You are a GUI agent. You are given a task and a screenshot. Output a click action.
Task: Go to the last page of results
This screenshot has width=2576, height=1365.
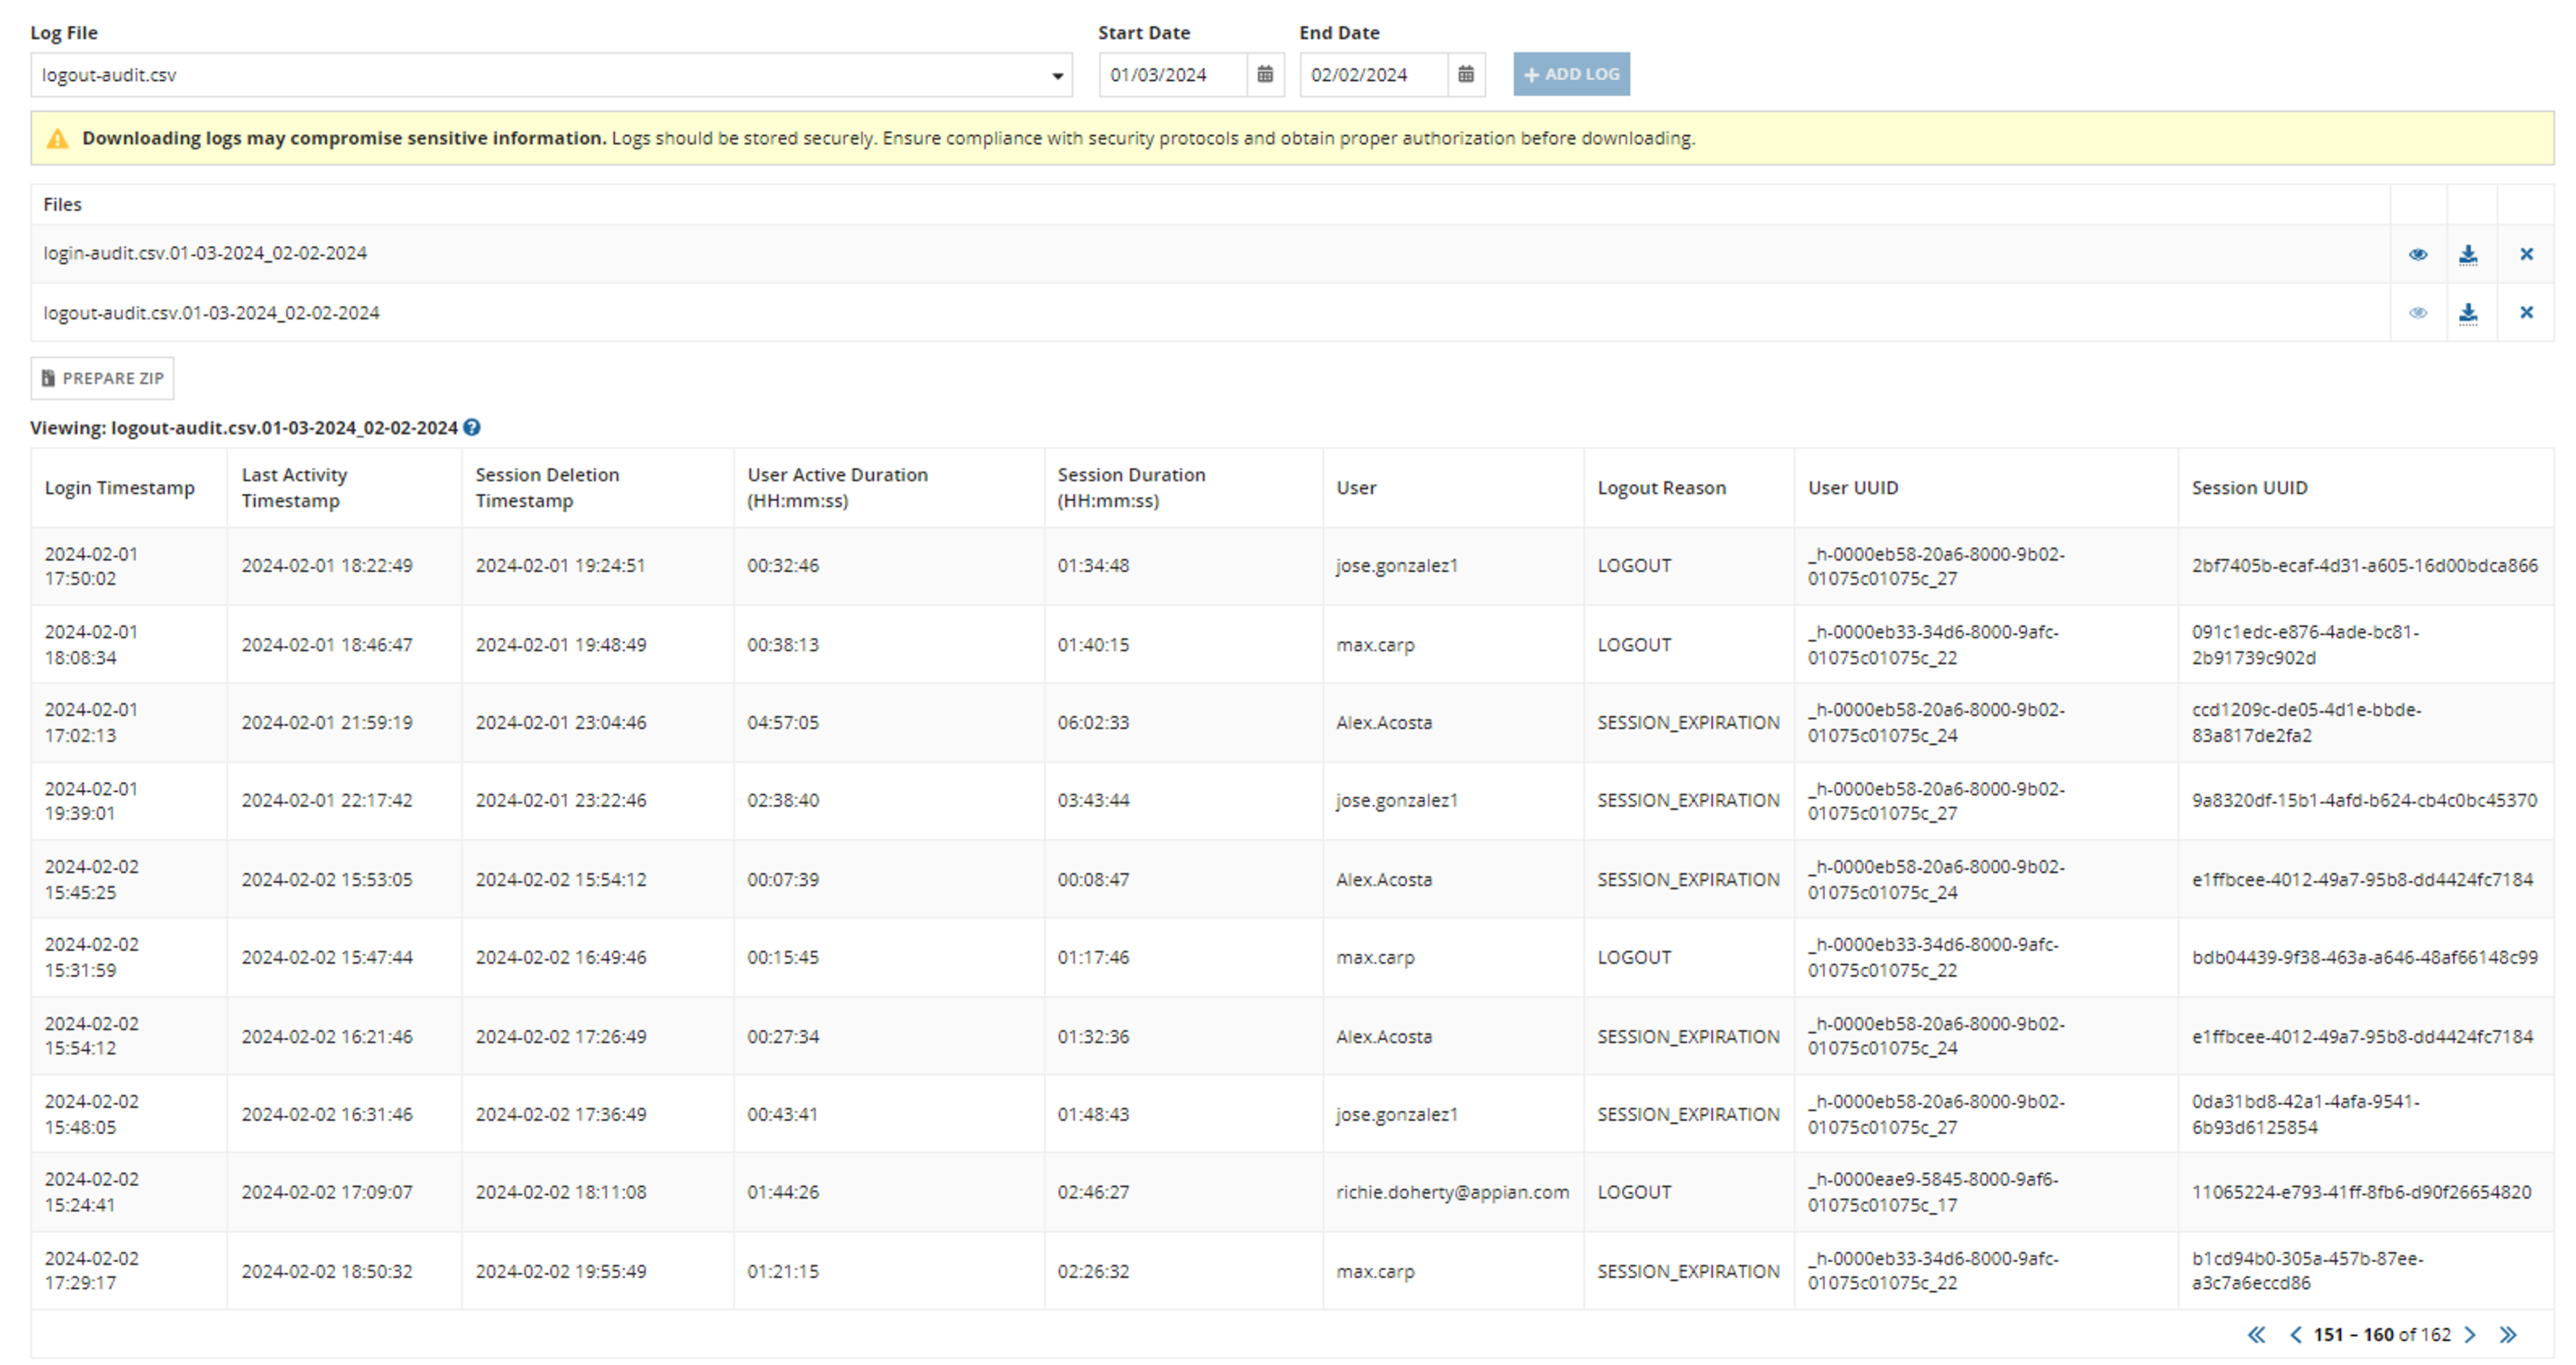point(2508,1334)
